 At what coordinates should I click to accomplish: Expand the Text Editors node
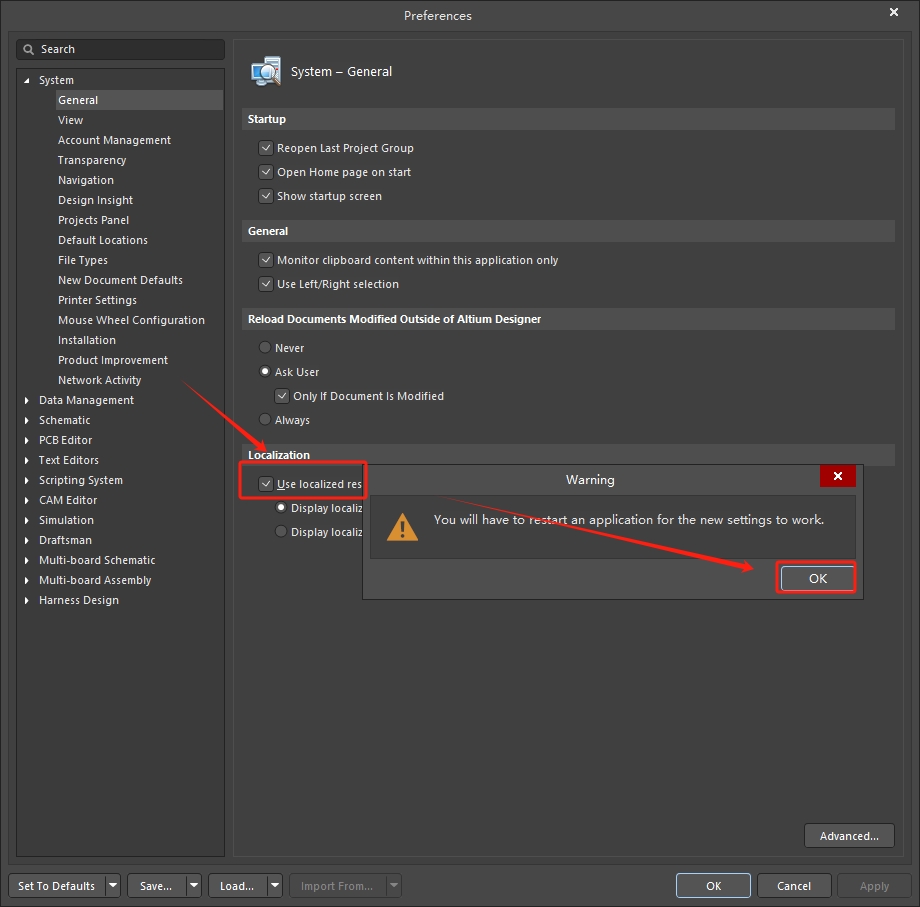[26, 460]
